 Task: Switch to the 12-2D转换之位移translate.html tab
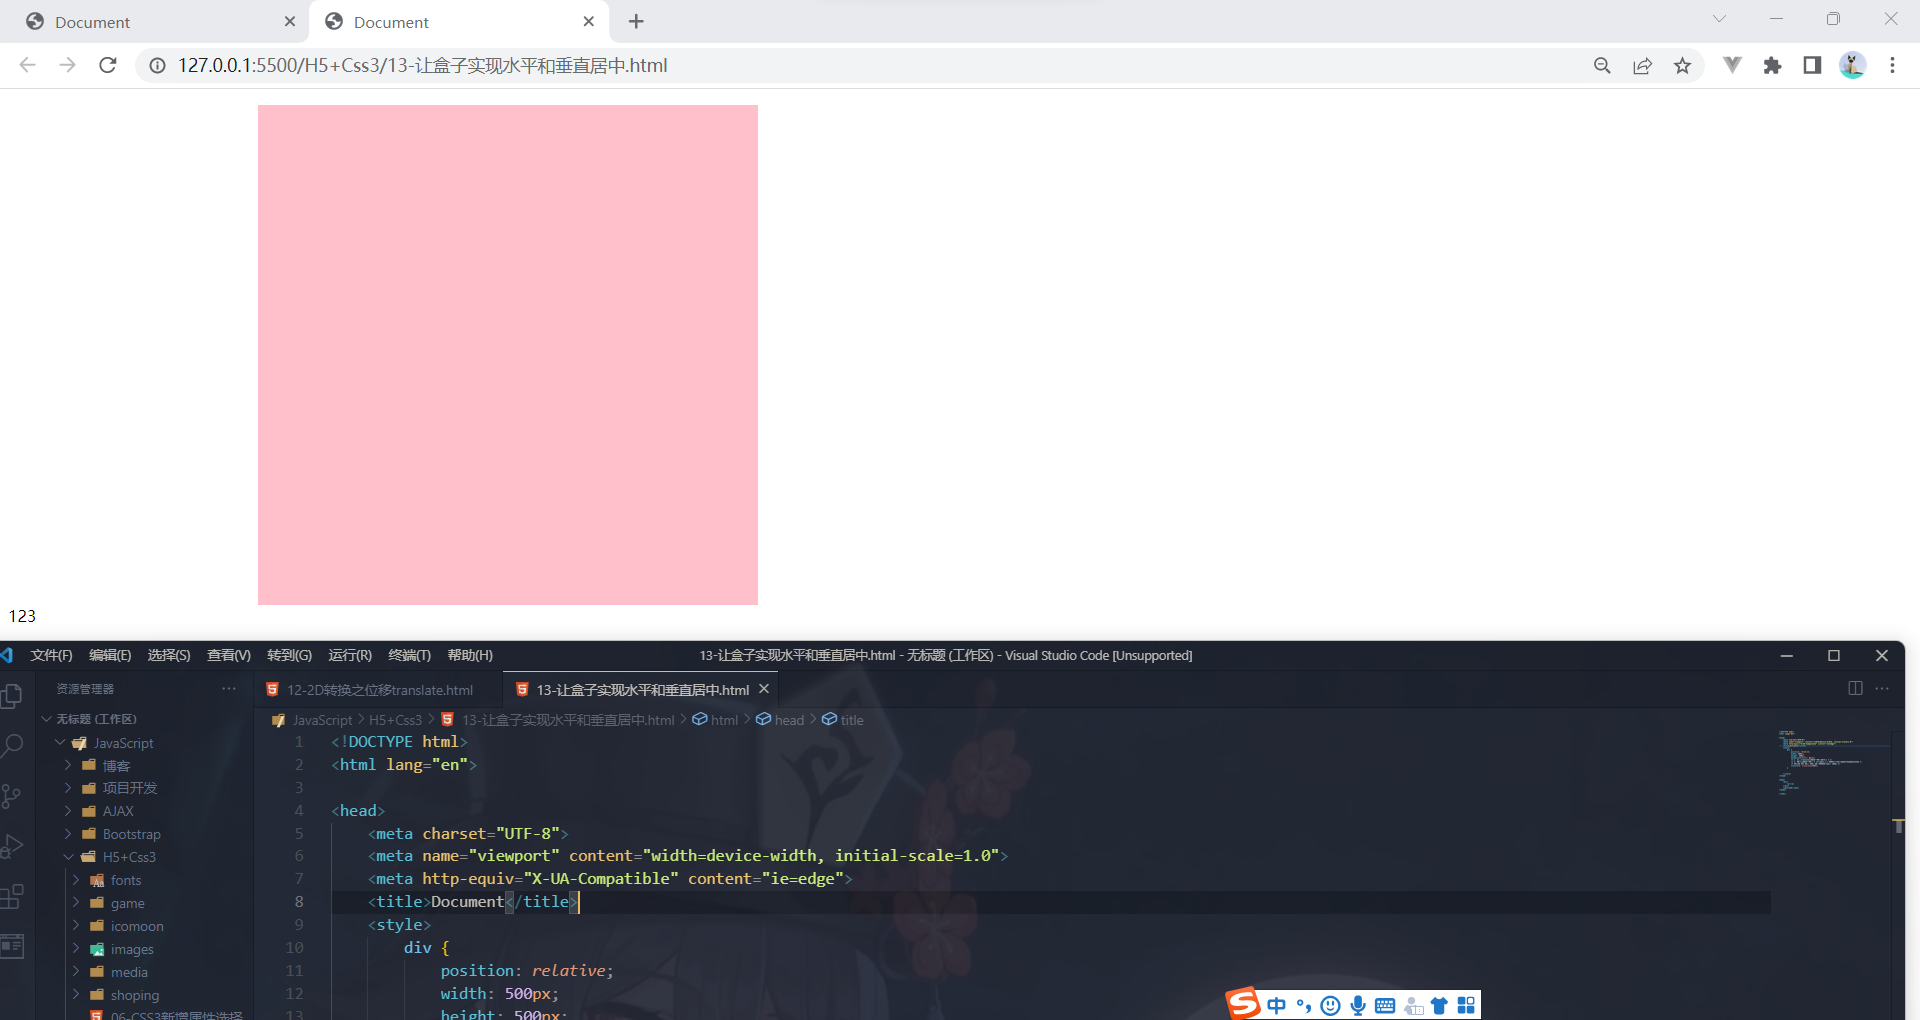click(380, 689)
